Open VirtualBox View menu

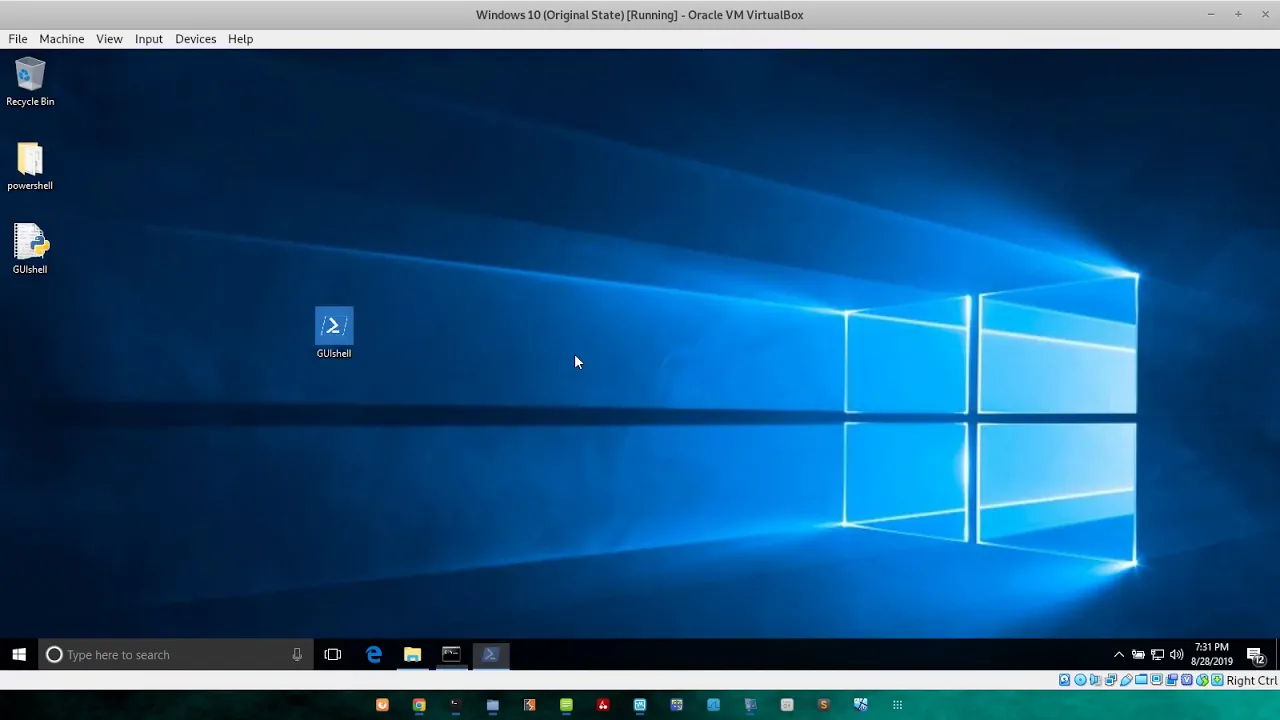click(109, 39)
